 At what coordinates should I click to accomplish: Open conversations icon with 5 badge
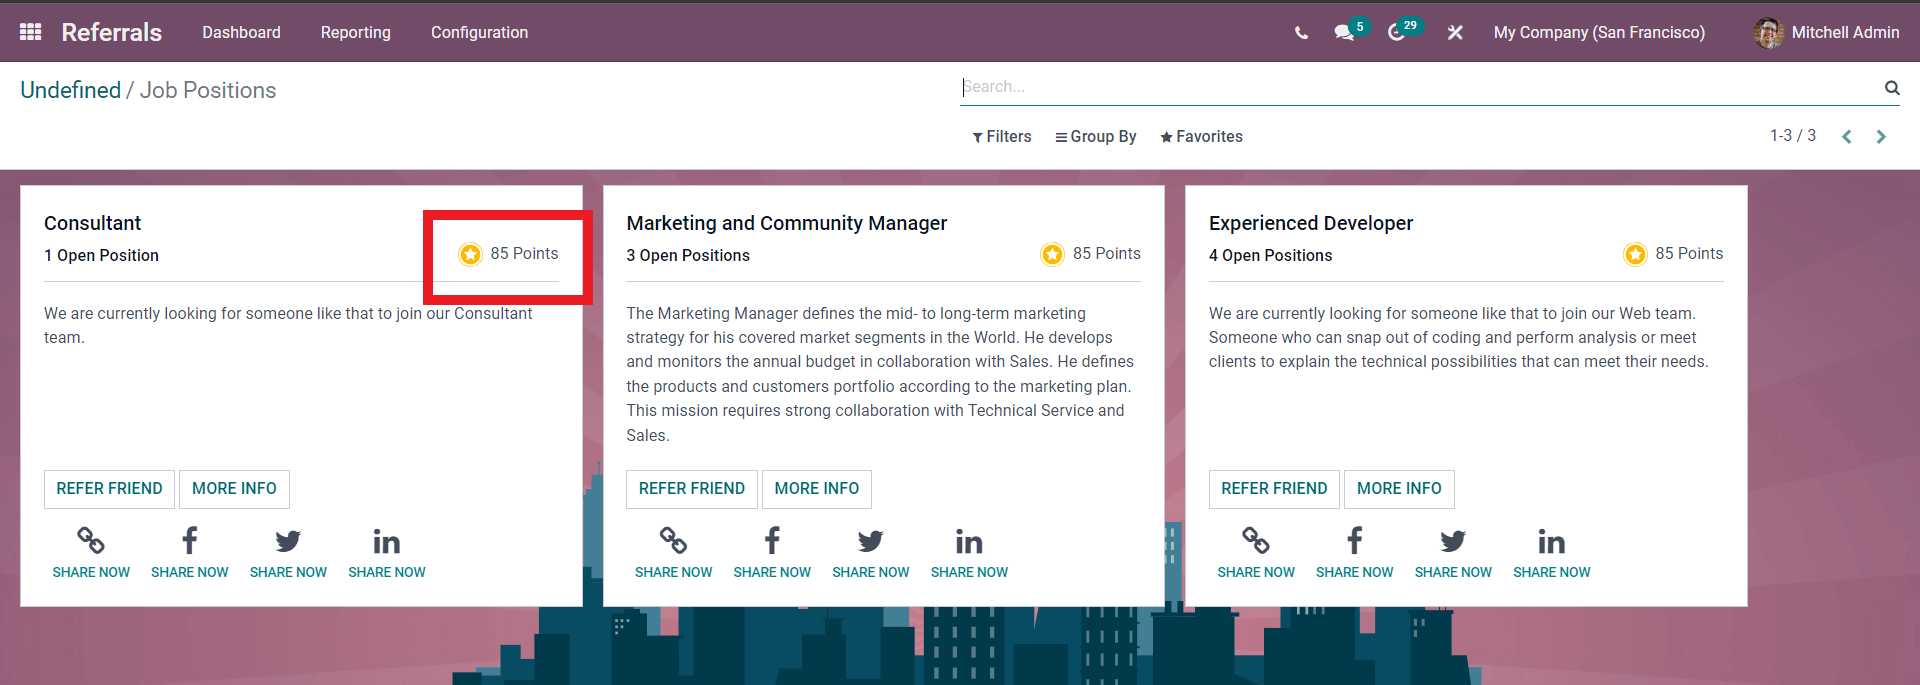click(x=1344, y=32)
